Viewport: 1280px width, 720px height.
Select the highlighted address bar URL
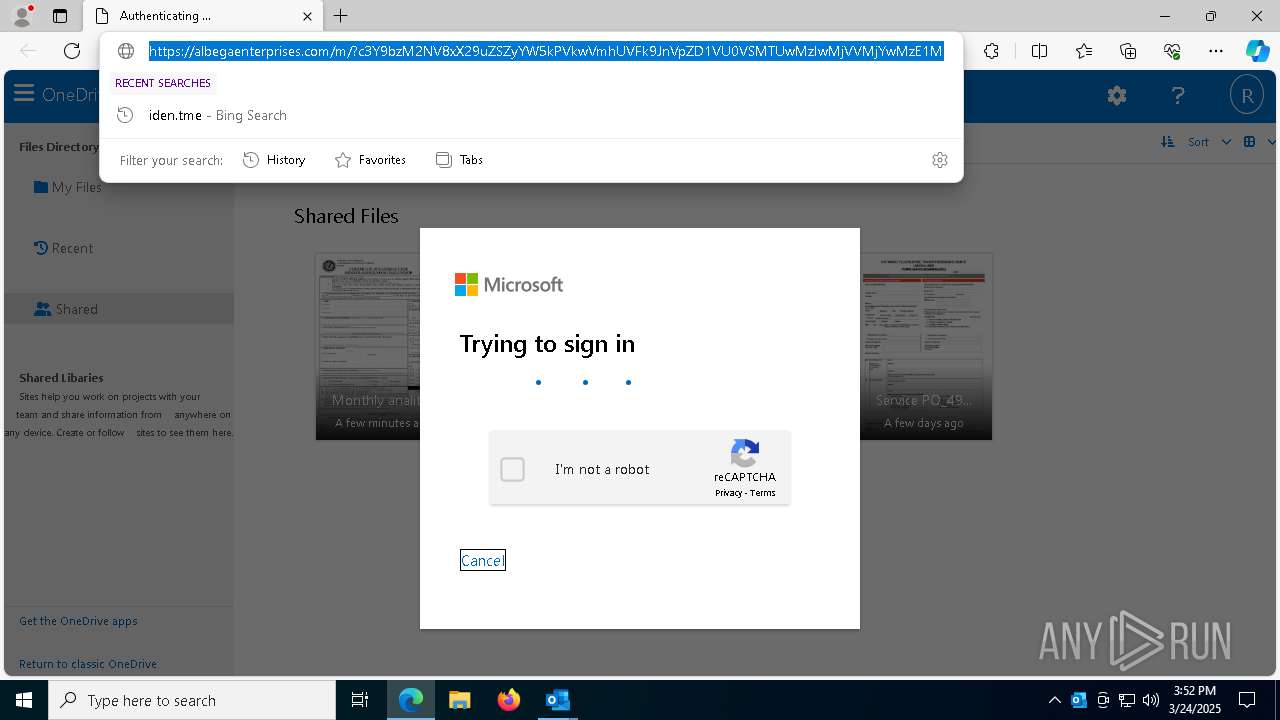[x=546, y=51]
